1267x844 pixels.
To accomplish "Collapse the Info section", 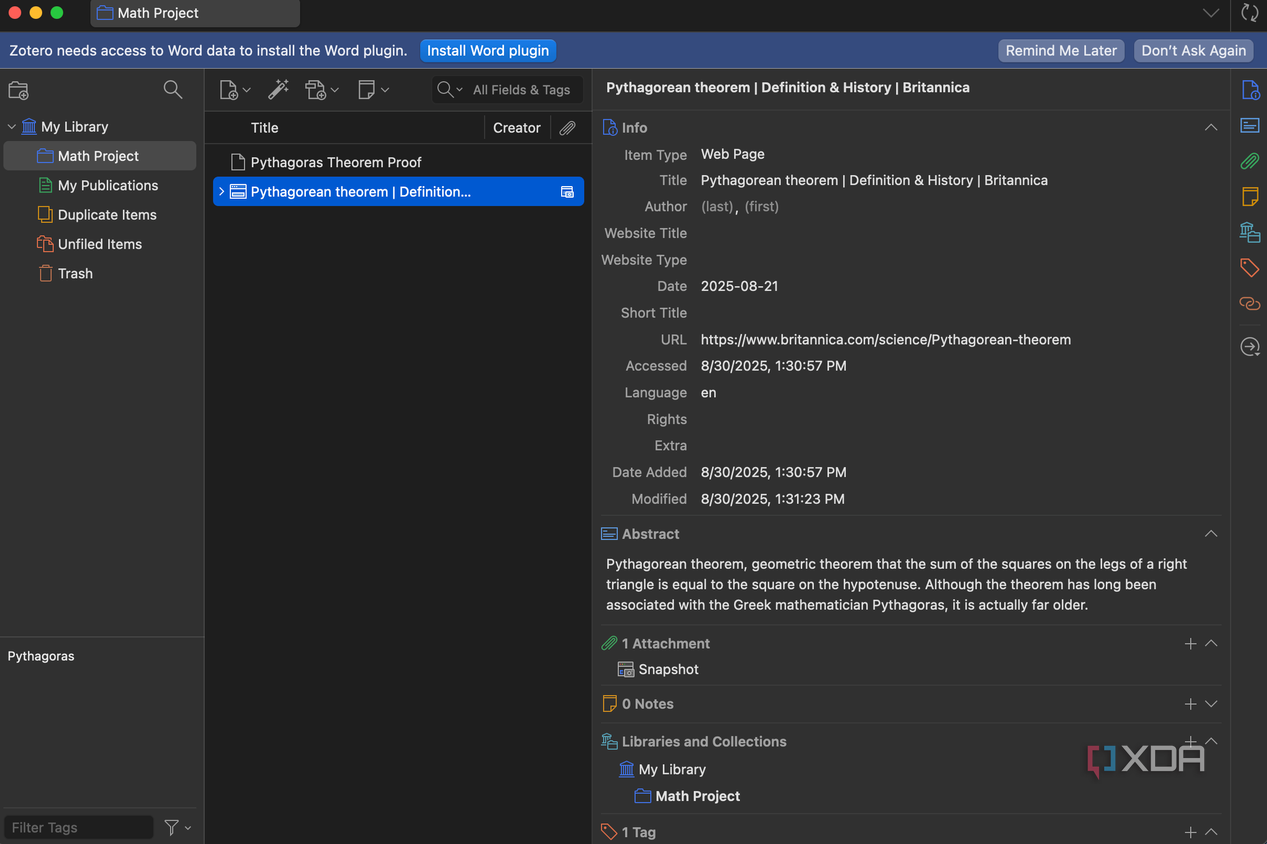I will (1211, 128).
